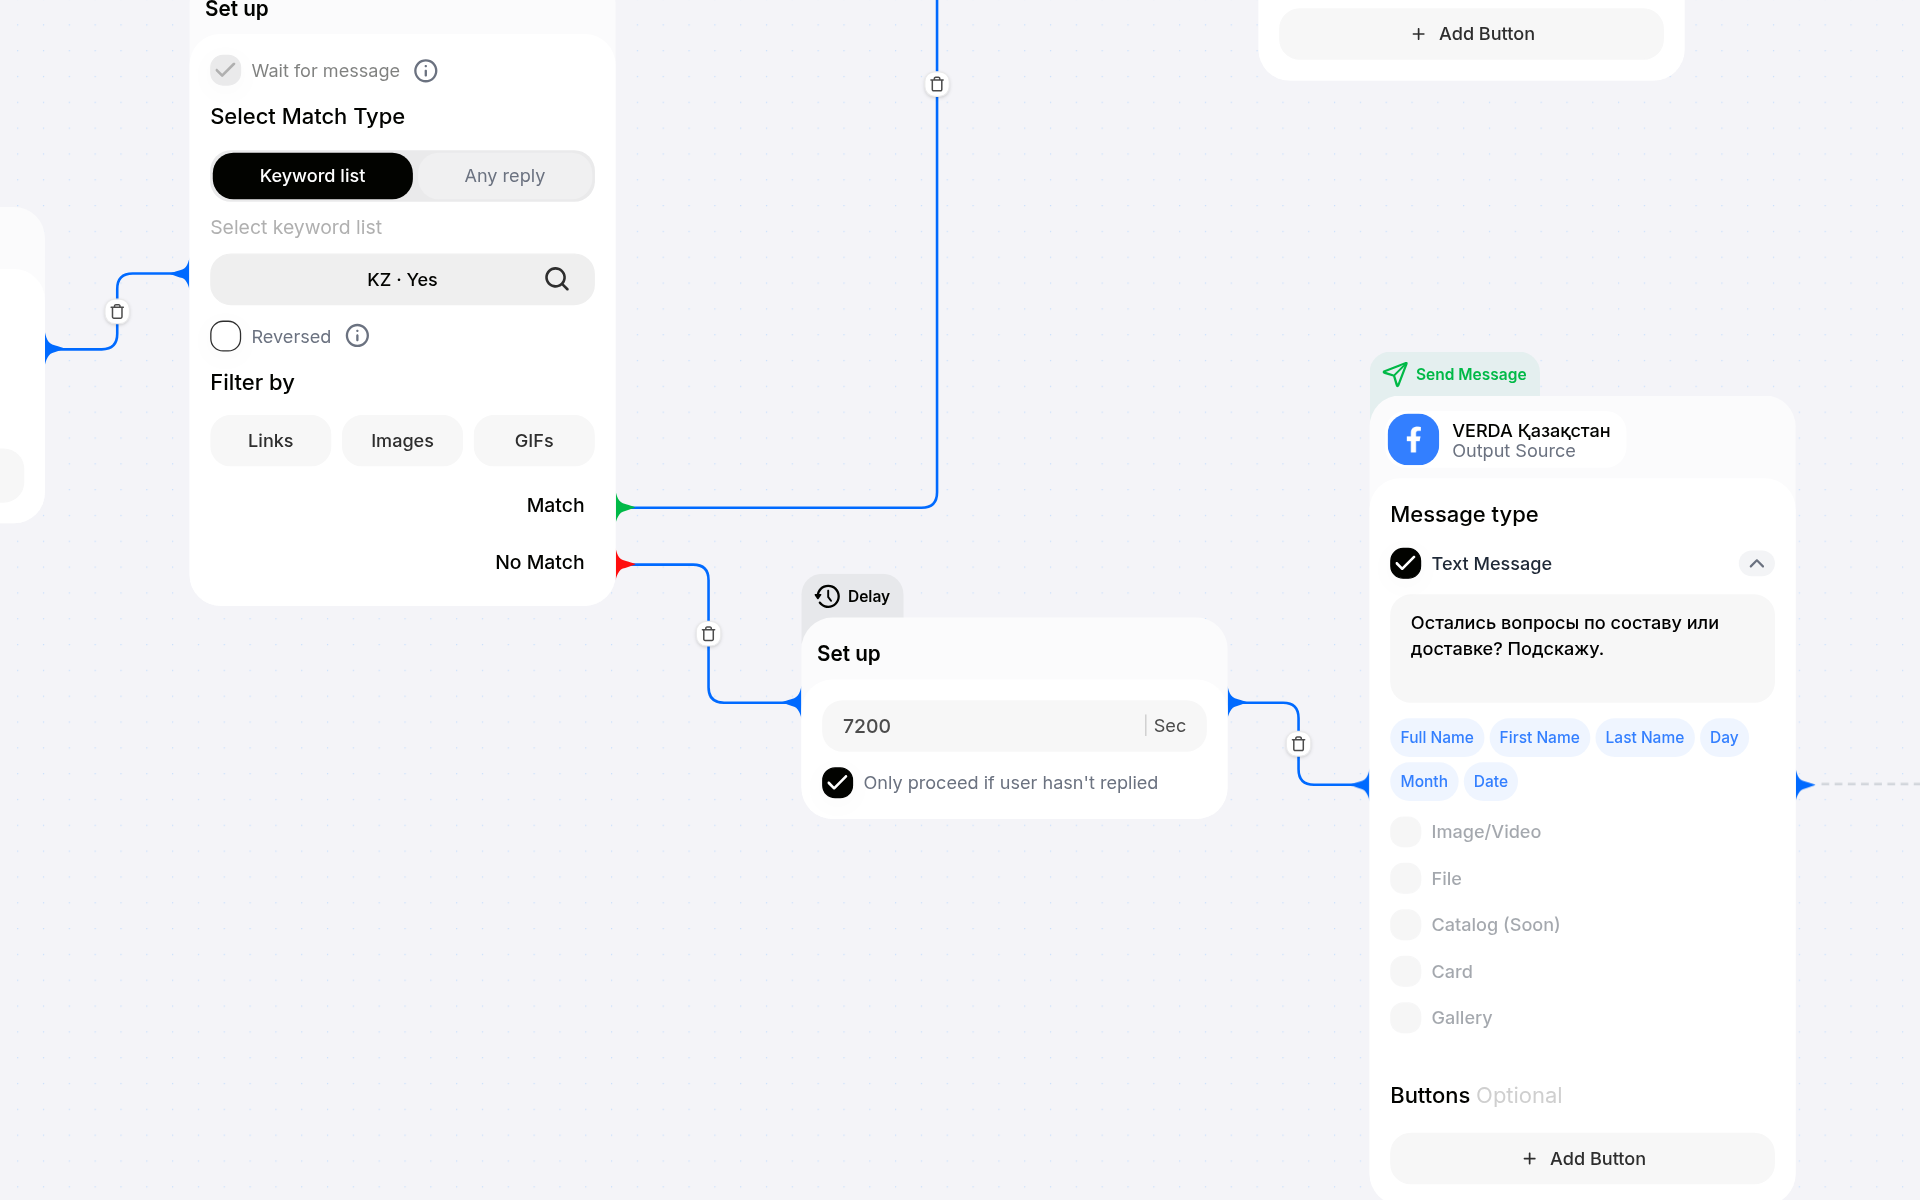Click the info icon beside Wait for message
1920x1200 pixels.
(x=426, y=71)
